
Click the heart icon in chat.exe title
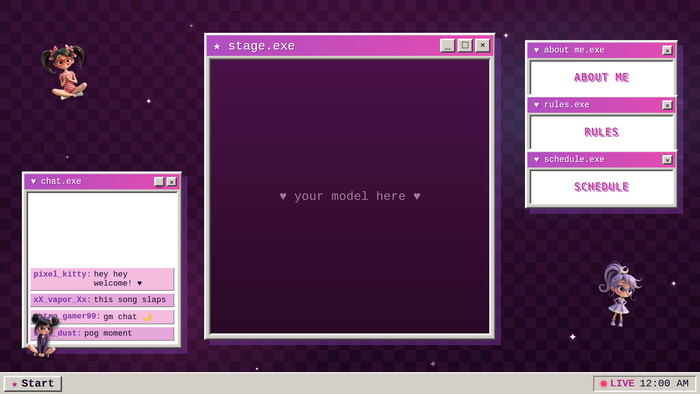coord(33,181)
